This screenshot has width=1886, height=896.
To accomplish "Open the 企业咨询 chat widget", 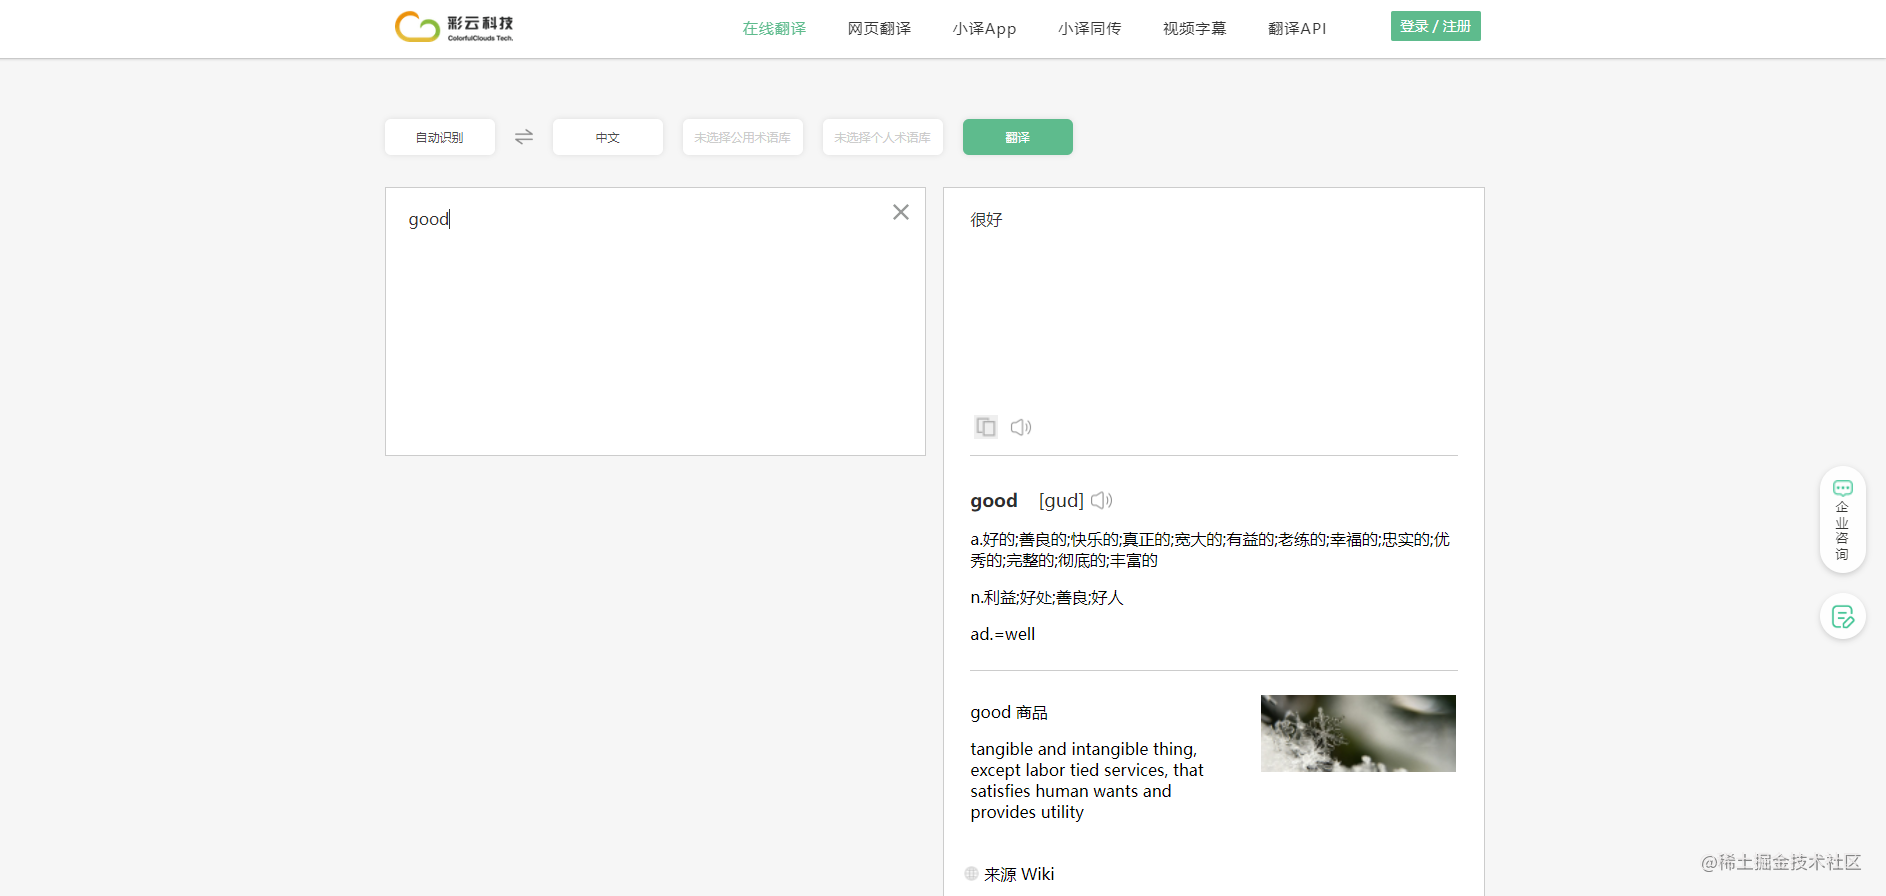I will click(1843, 520).
